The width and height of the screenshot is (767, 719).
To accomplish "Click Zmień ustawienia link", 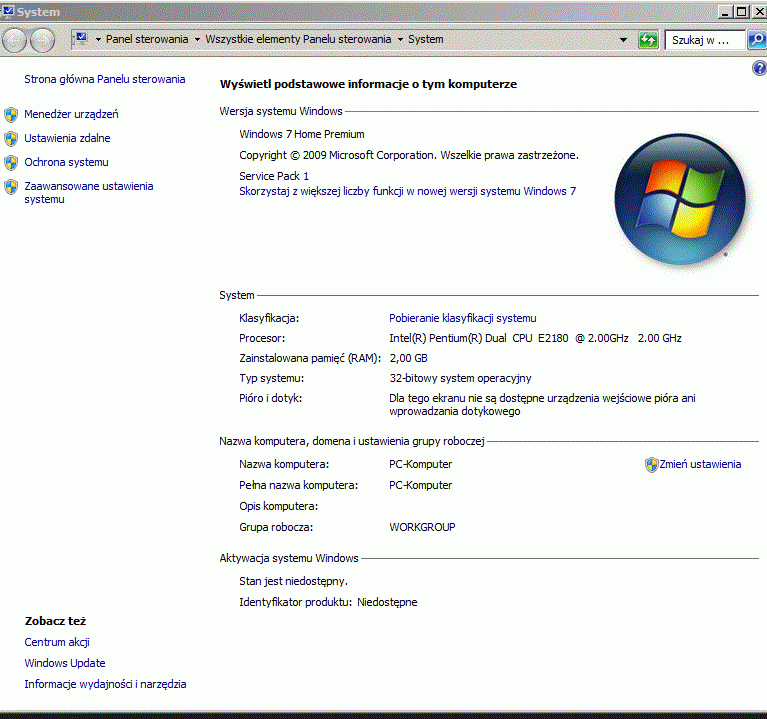I will (x=700, y=464).
